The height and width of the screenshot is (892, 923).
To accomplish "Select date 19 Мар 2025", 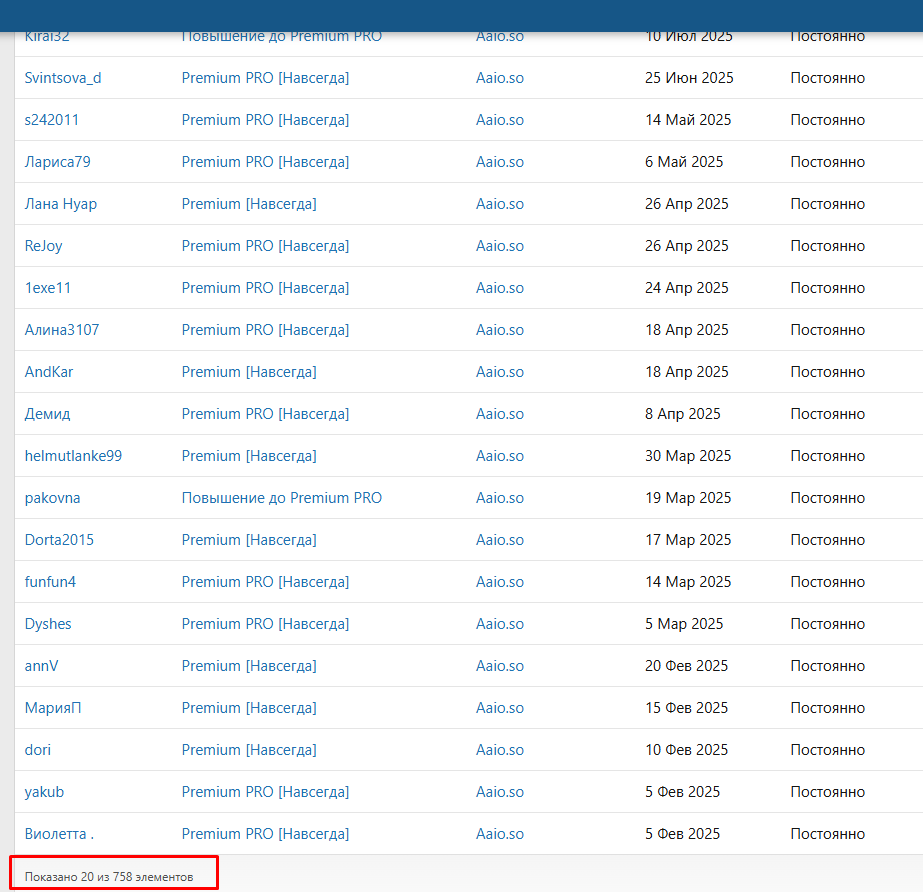I will pyautogui.click(x=688, y=498).
